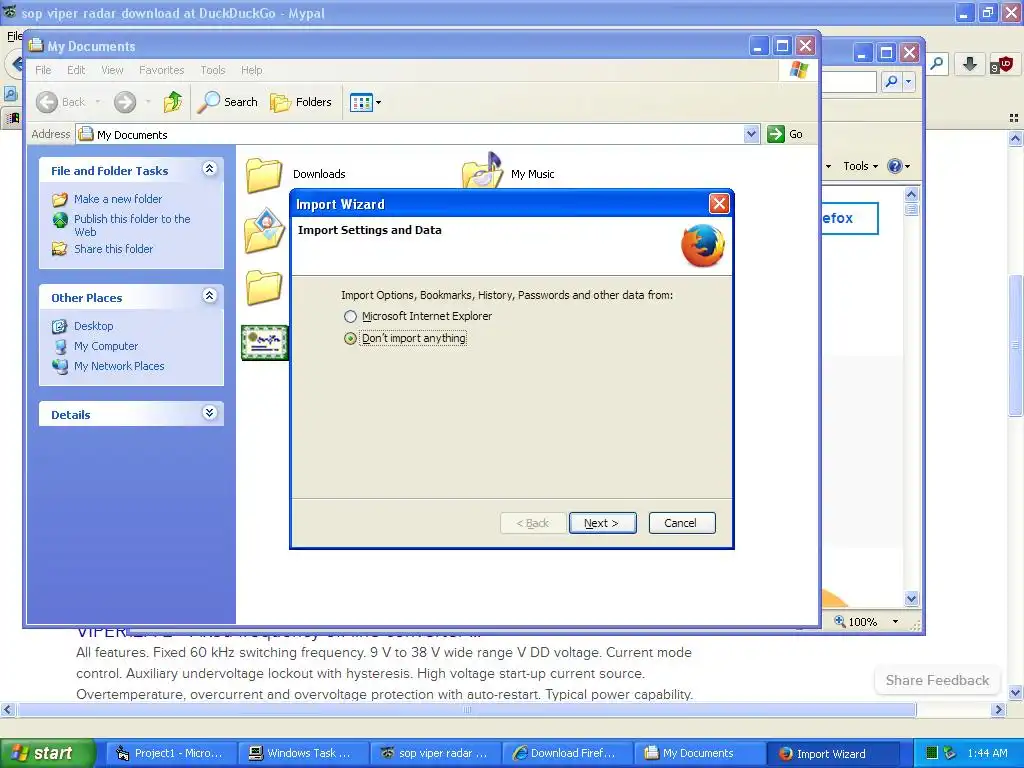Screen dimensions: 1024x768
Task: Click Publish this folder to the Web
Action: point(132,225)
